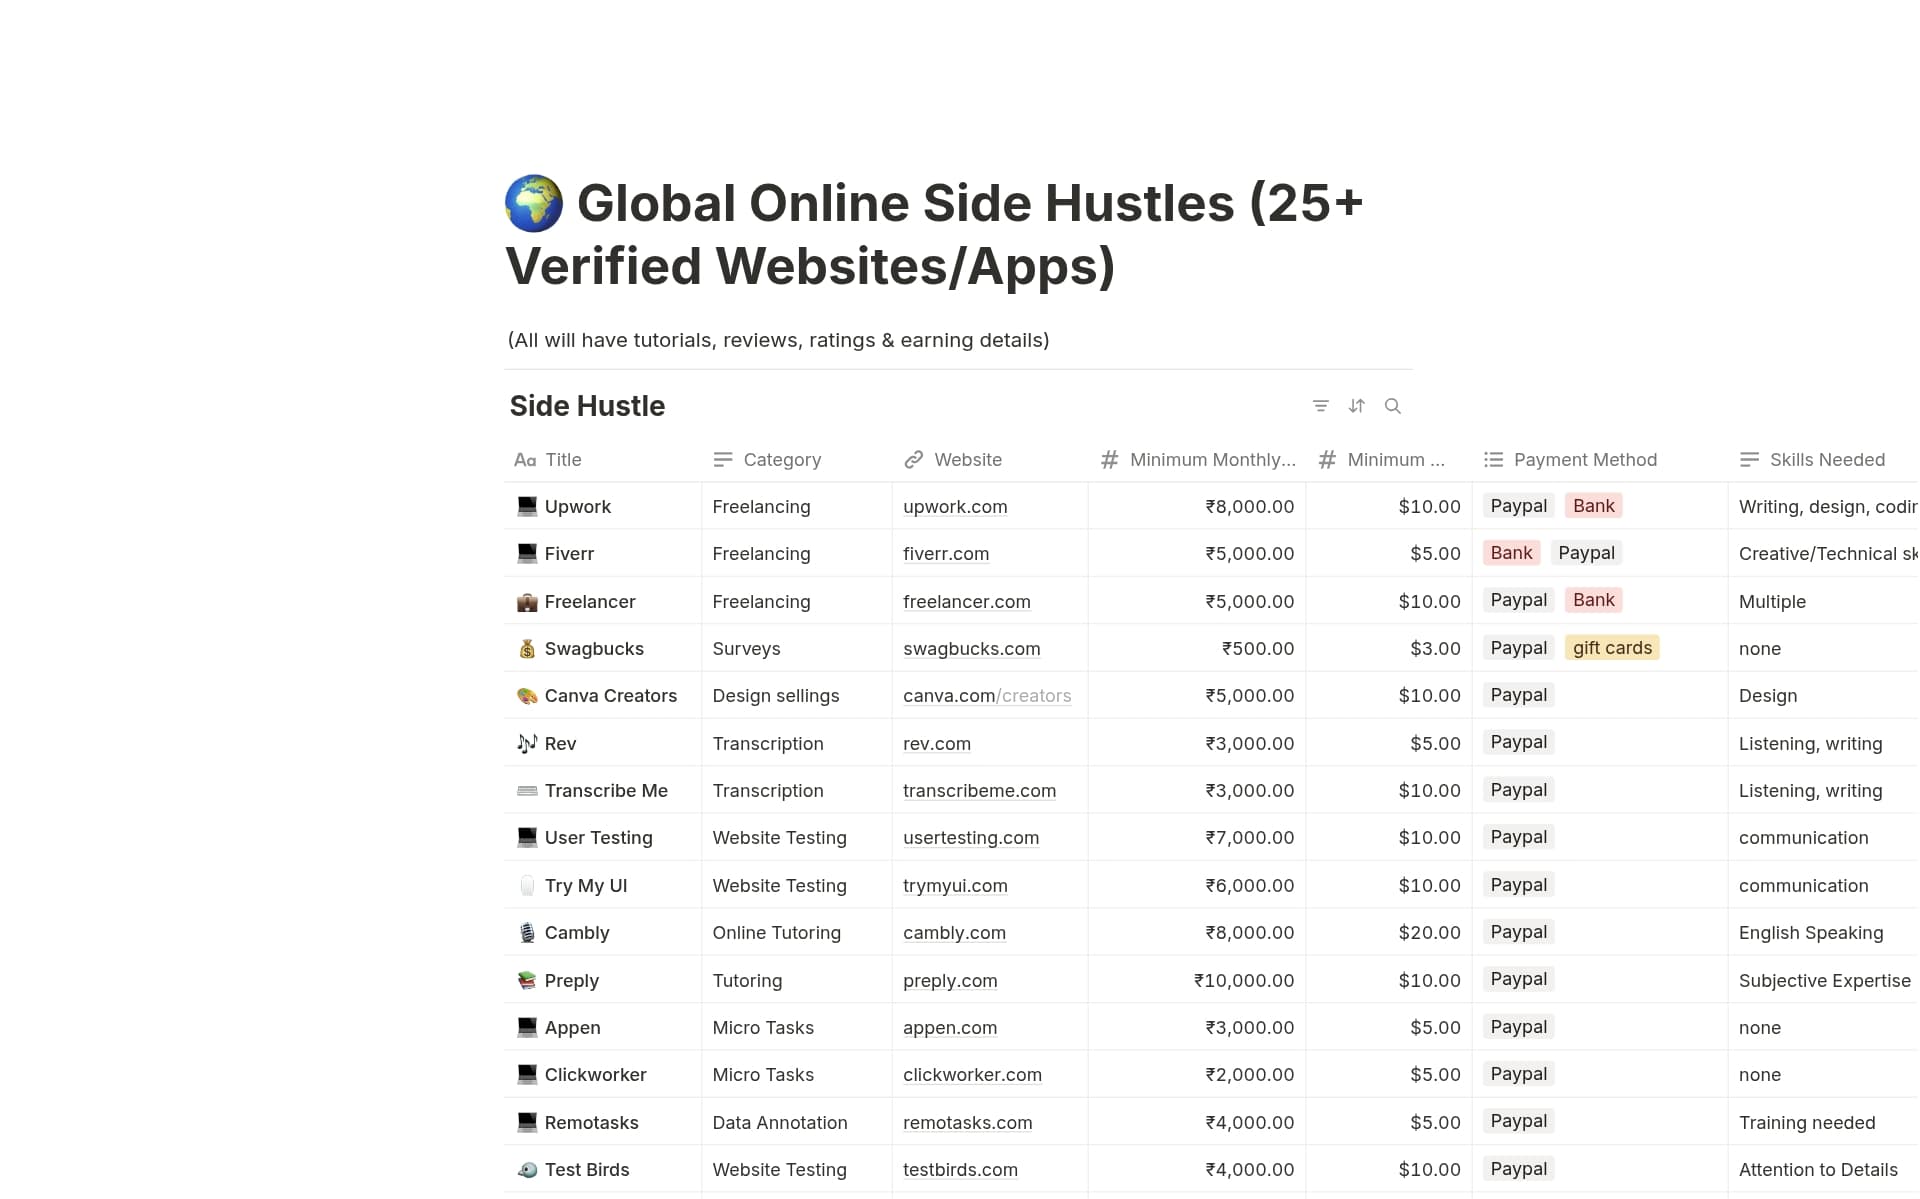Open usertesting.com link
Image resolution: width=1920 pixels, height=1199 pixels.
[x=971, y=838]
